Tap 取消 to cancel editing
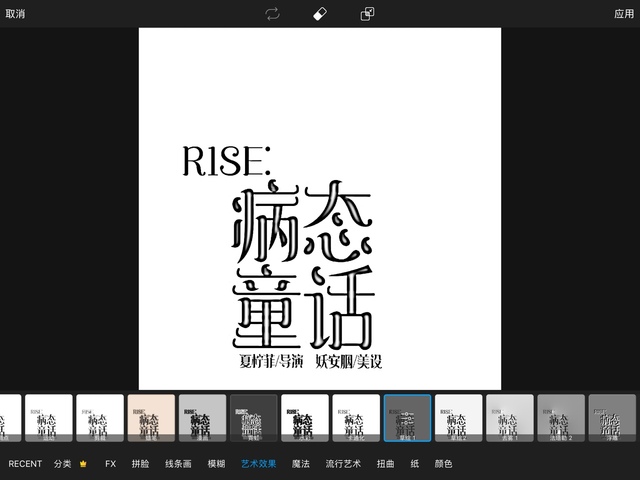The image size is (640, 480). click(16, 14)
